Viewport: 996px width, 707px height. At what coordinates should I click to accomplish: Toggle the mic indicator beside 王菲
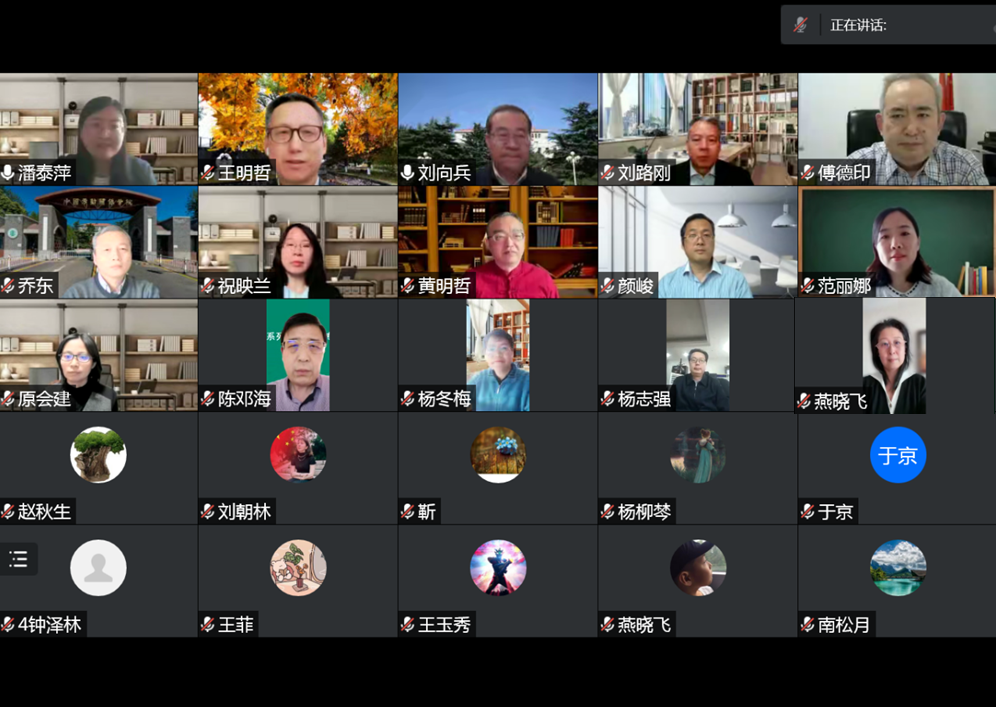(208, 625)
